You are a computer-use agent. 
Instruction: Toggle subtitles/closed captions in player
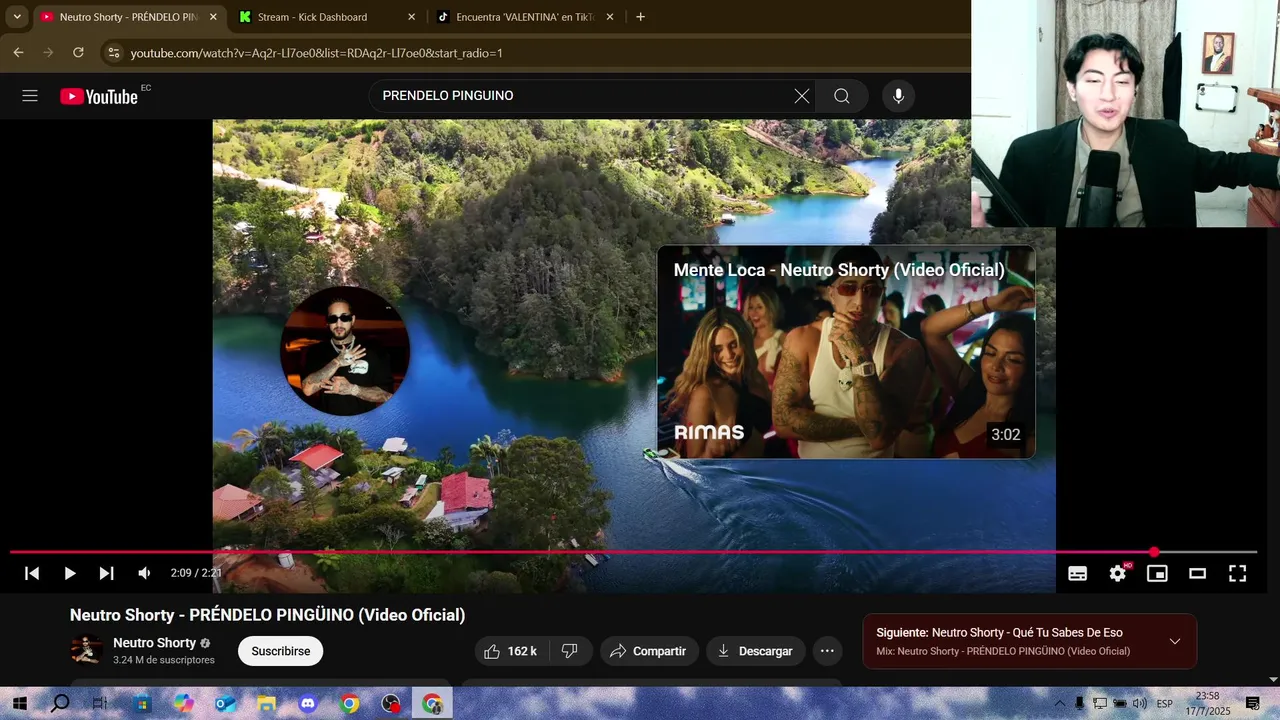point(1078,573)
